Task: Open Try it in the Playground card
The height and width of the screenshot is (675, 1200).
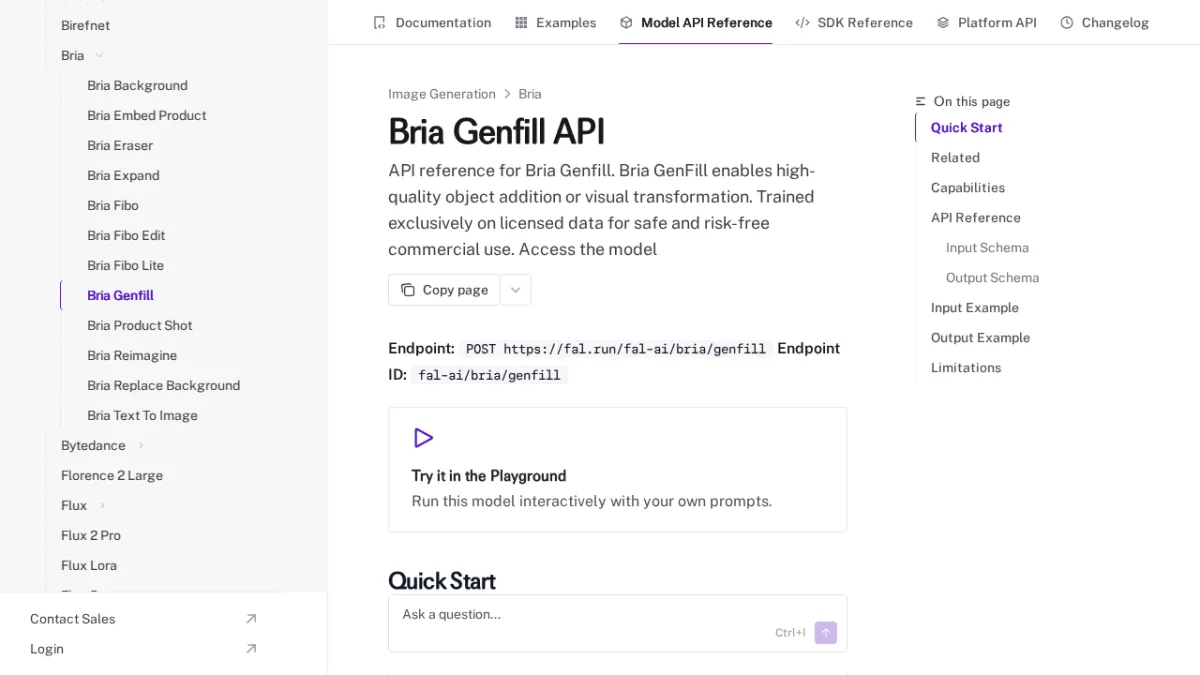Action: [x=617, y=469]
